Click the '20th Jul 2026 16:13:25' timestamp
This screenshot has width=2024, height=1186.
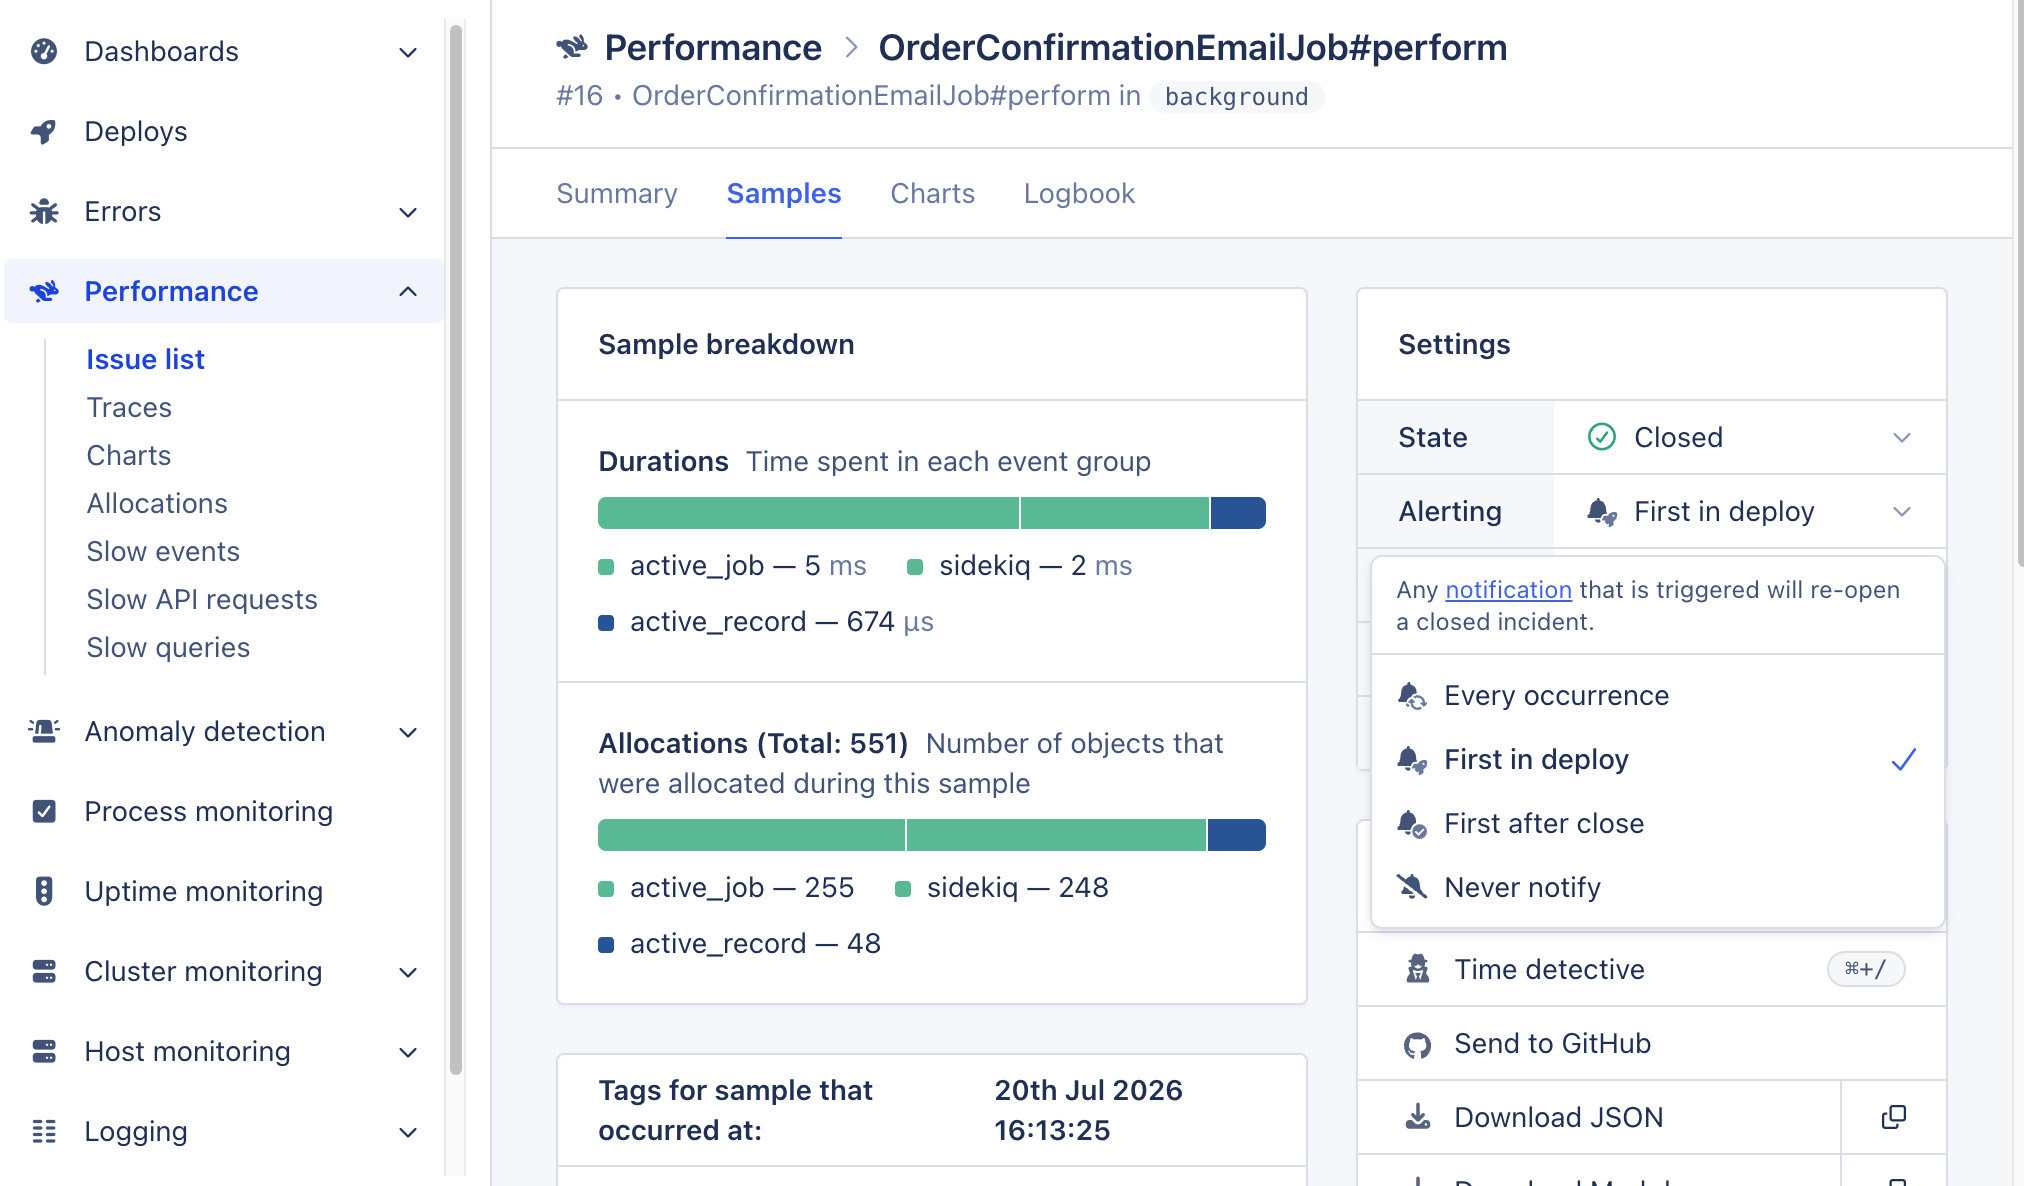coord(1088,1110)
